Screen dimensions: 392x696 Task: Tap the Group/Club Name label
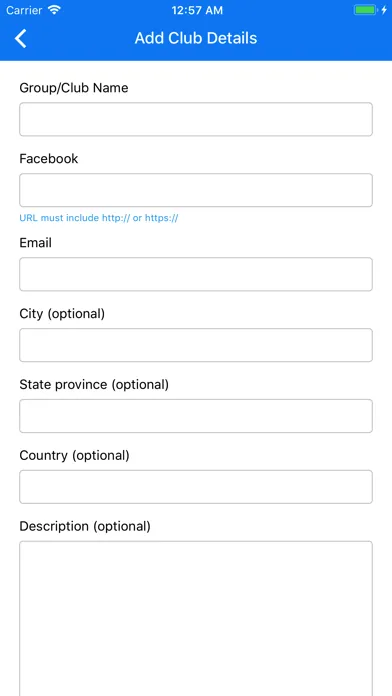click(74, 88)
